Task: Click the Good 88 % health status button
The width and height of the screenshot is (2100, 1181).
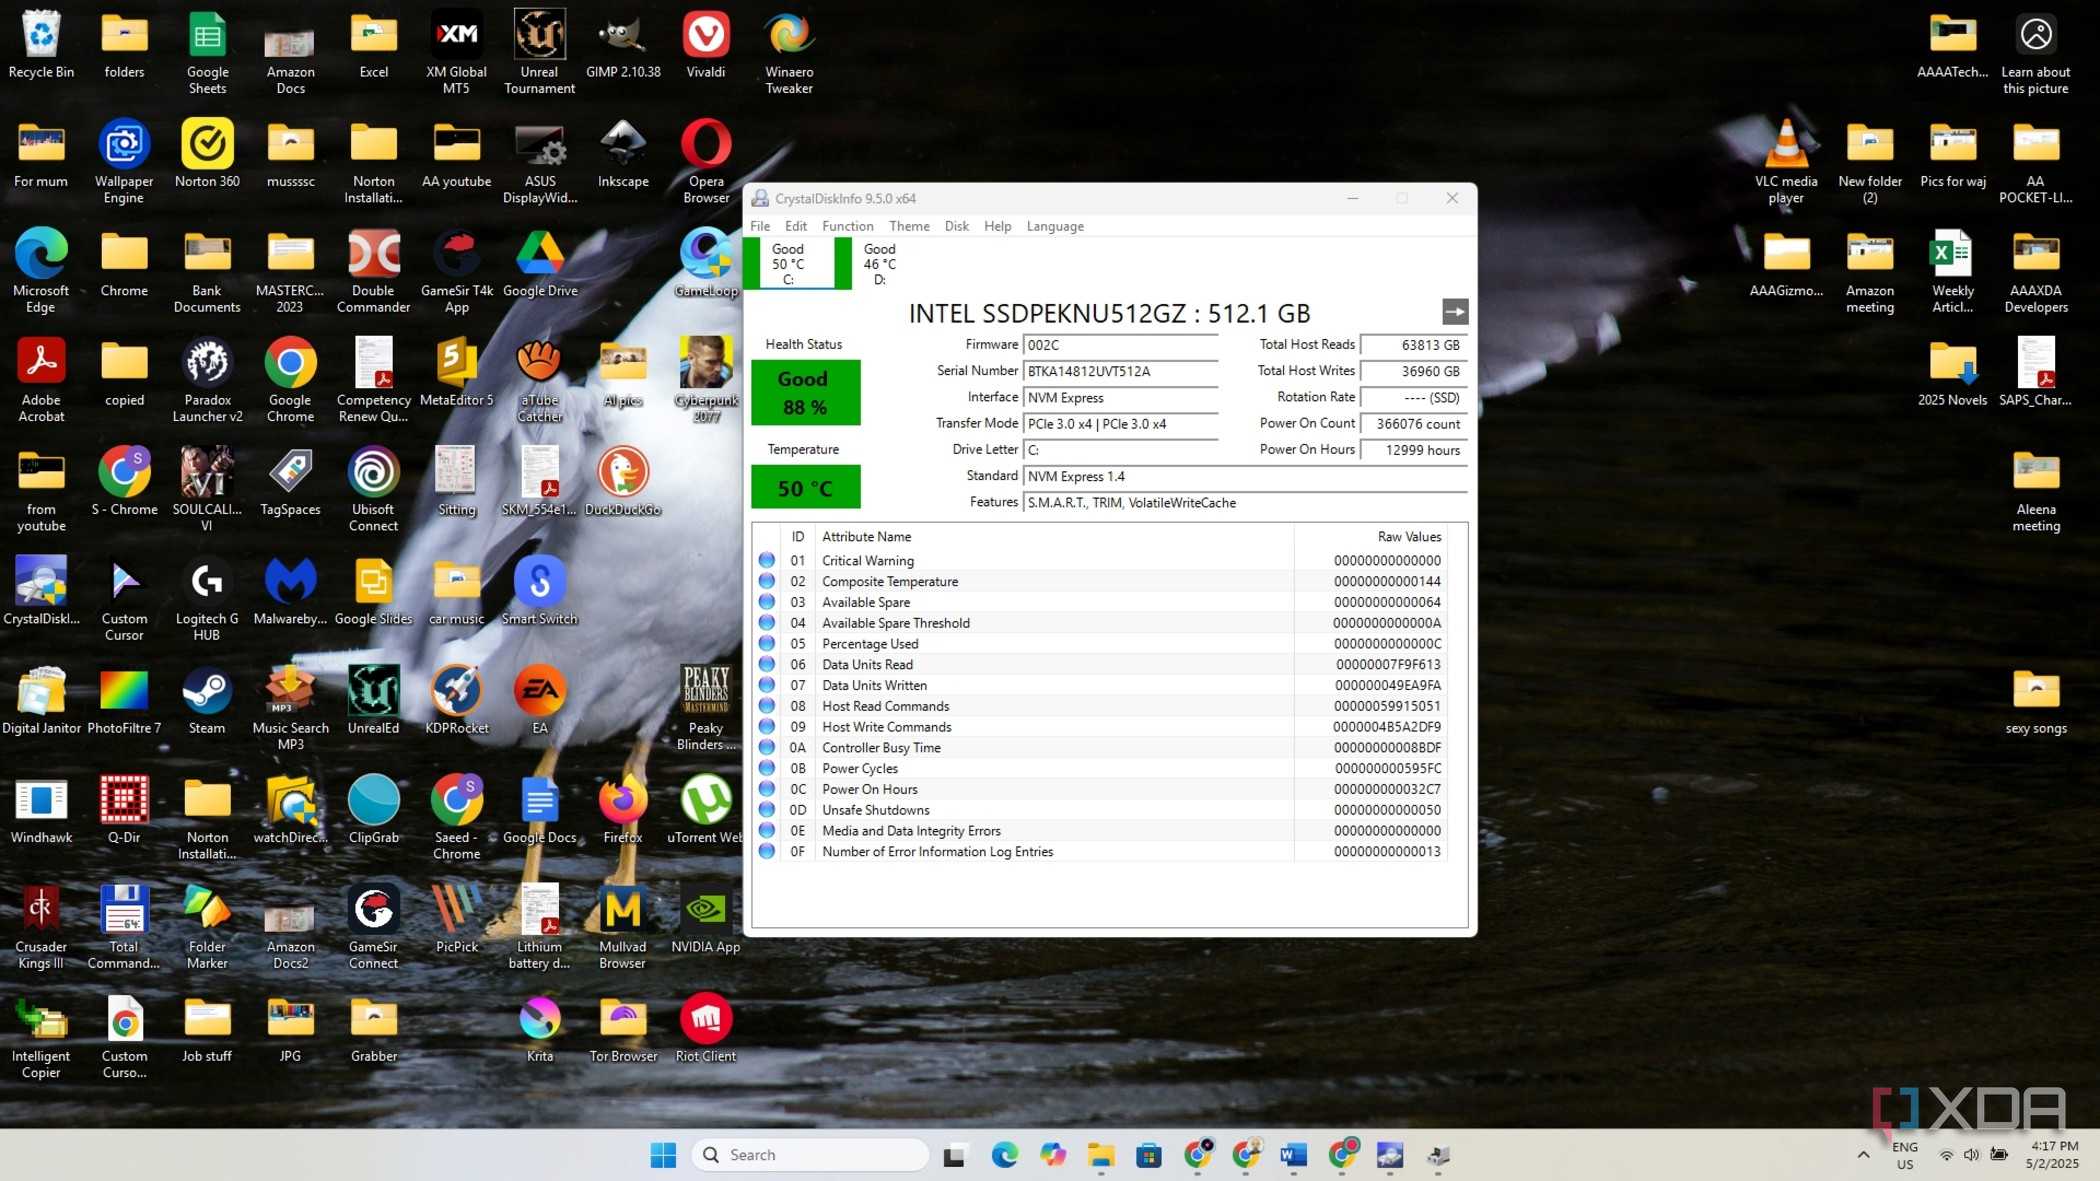Action: [805, 392]
